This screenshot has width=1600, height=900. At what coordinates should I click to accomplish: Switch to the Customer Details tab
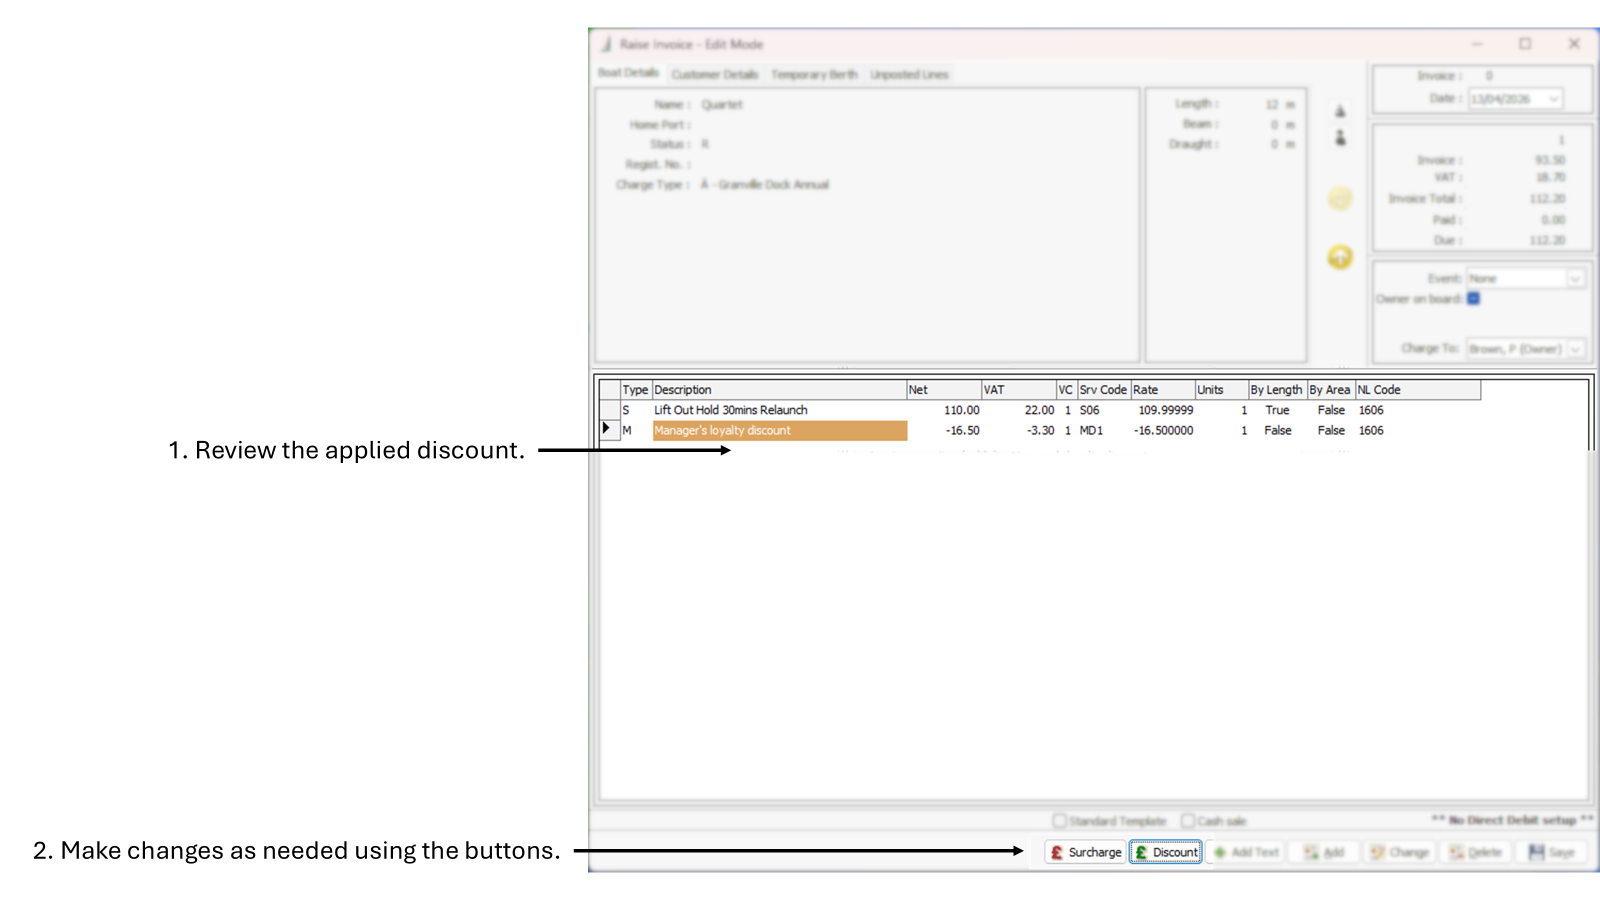coord(714,74)
